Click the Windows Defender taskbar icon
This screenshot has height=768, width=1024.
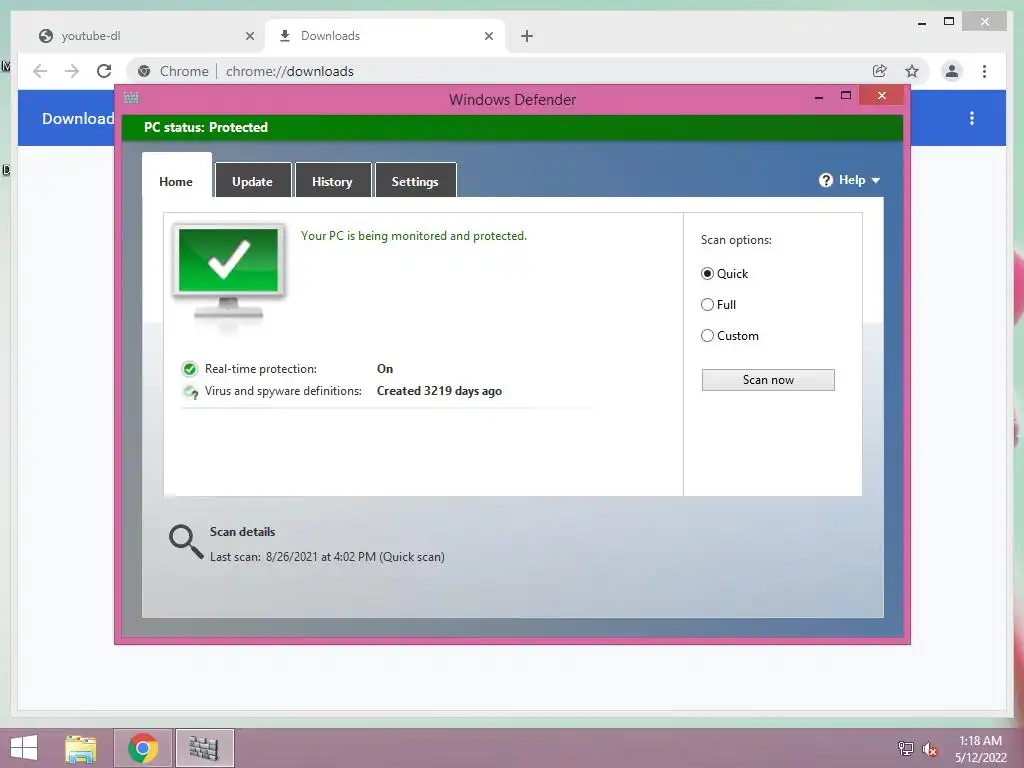pos(204,748)
